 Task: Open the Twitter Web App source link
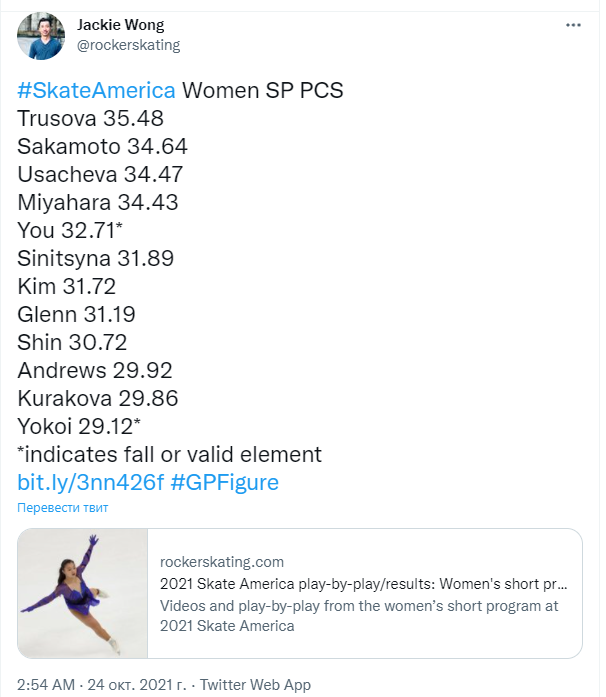[x=255, y=685]
